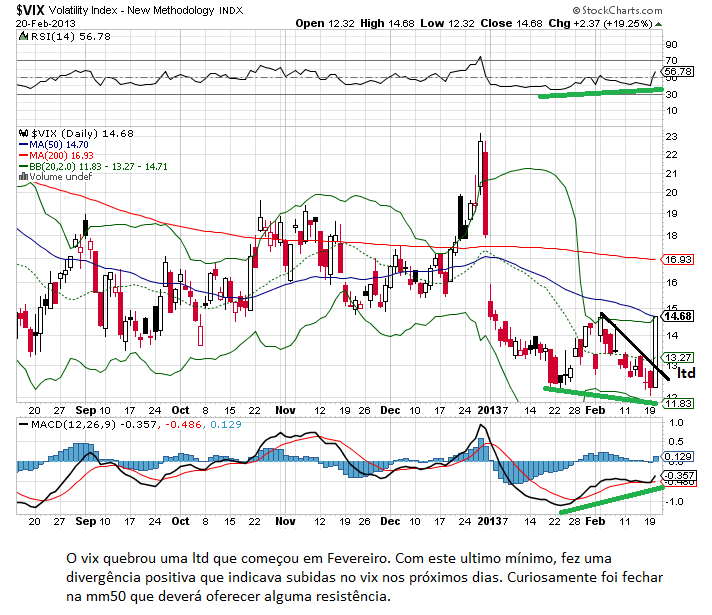712x615 pixels.
Task: Click the caption line starting 'O vix quebrou uma ltd'
Action: 339,558
